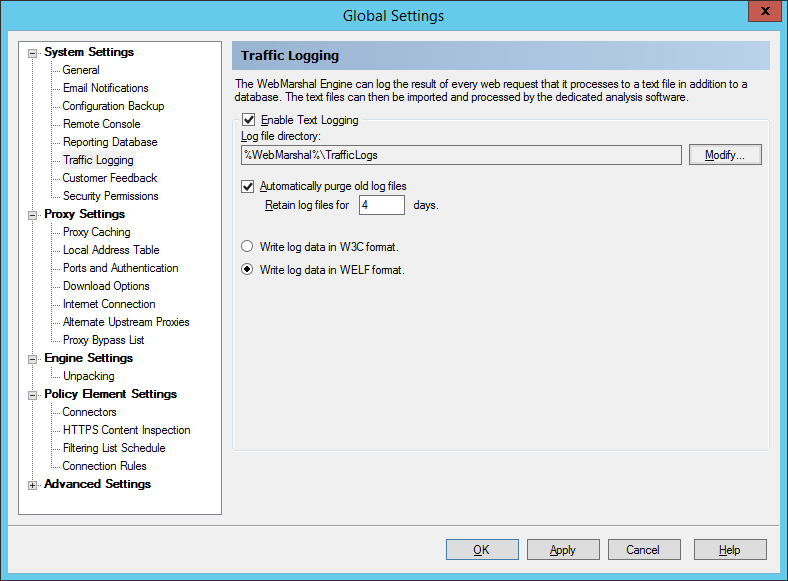Expand the Advanced Settings tree node

[33, 486]
